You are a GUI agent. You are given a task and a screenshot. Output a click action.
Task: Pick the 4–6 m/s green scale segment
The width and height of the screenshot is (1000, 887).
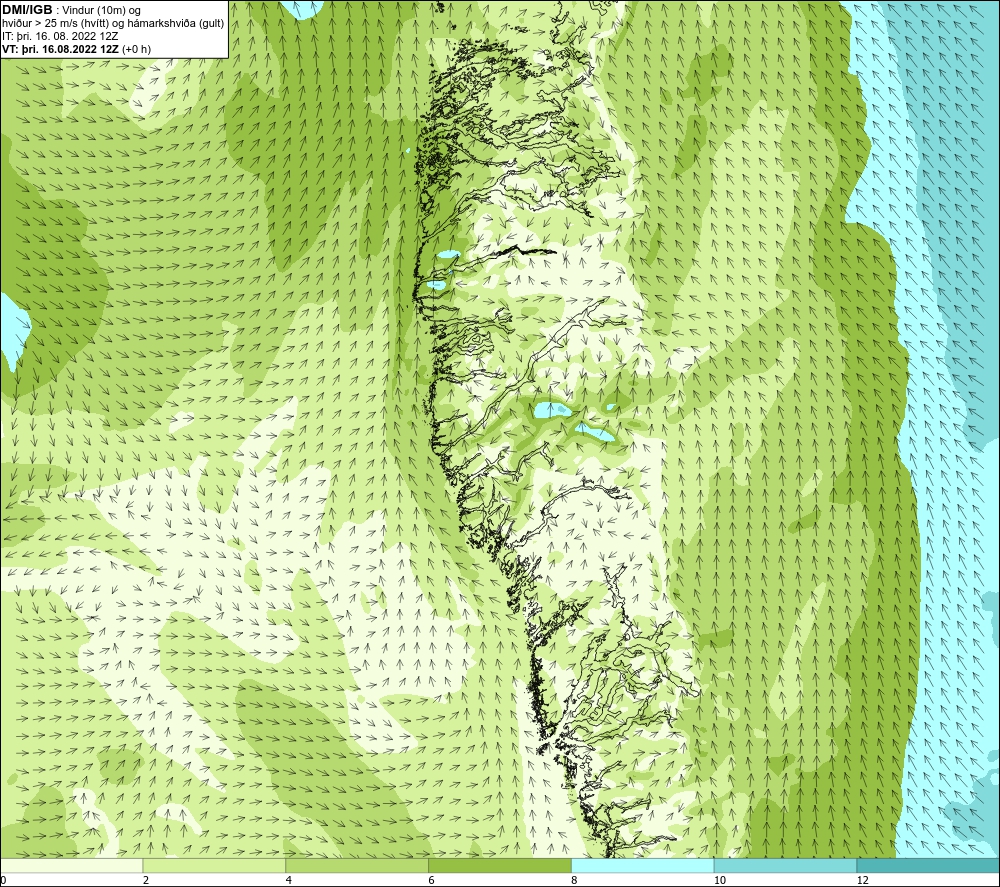click(x=357, y=865)
